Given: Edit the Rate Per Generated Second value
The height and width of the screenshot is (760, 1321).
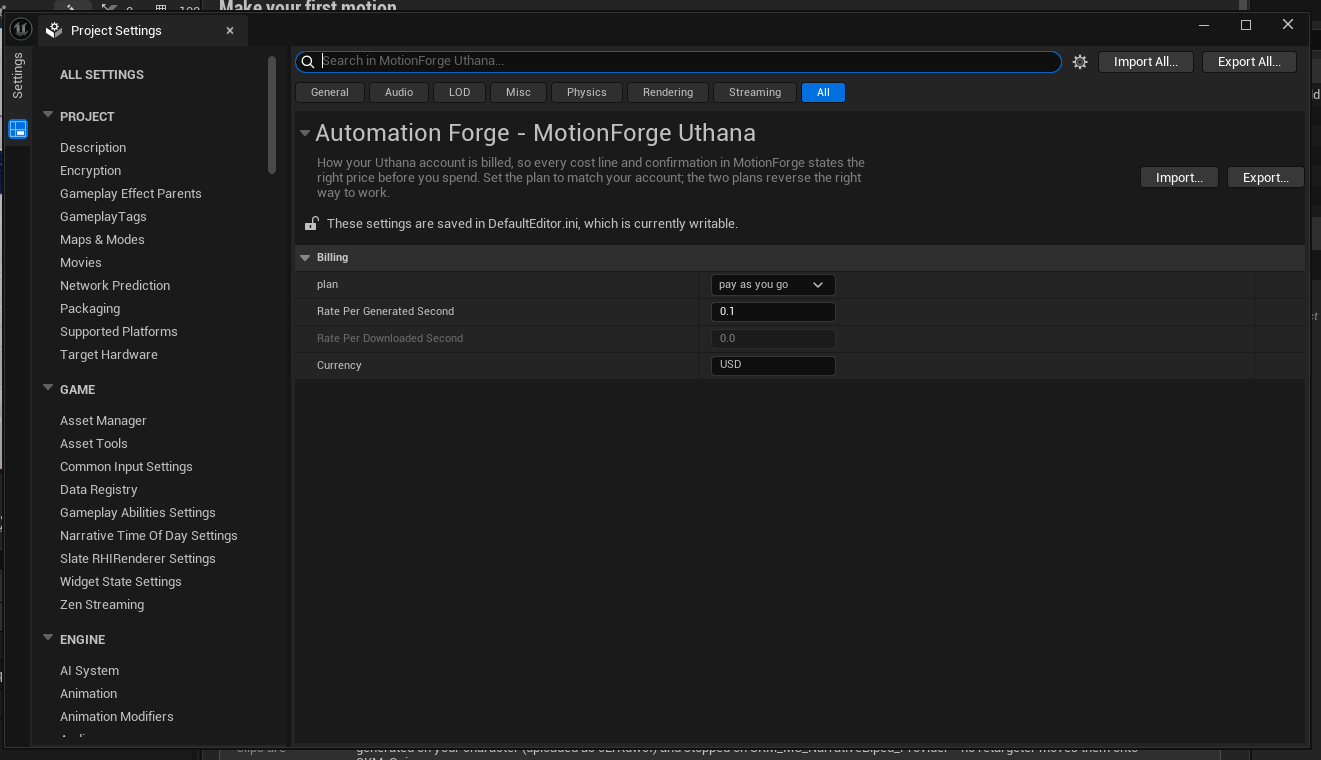Looking at the screenshot, I should [x=773, y=312].
